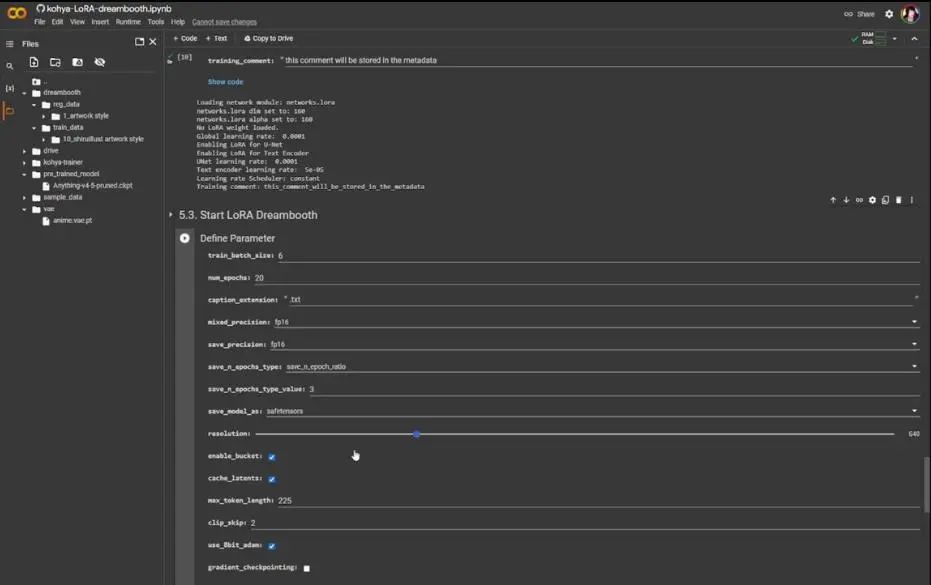Click the train_batch_size input field
Viewport: 931px width, 585px height.
[x=598, y=255]
